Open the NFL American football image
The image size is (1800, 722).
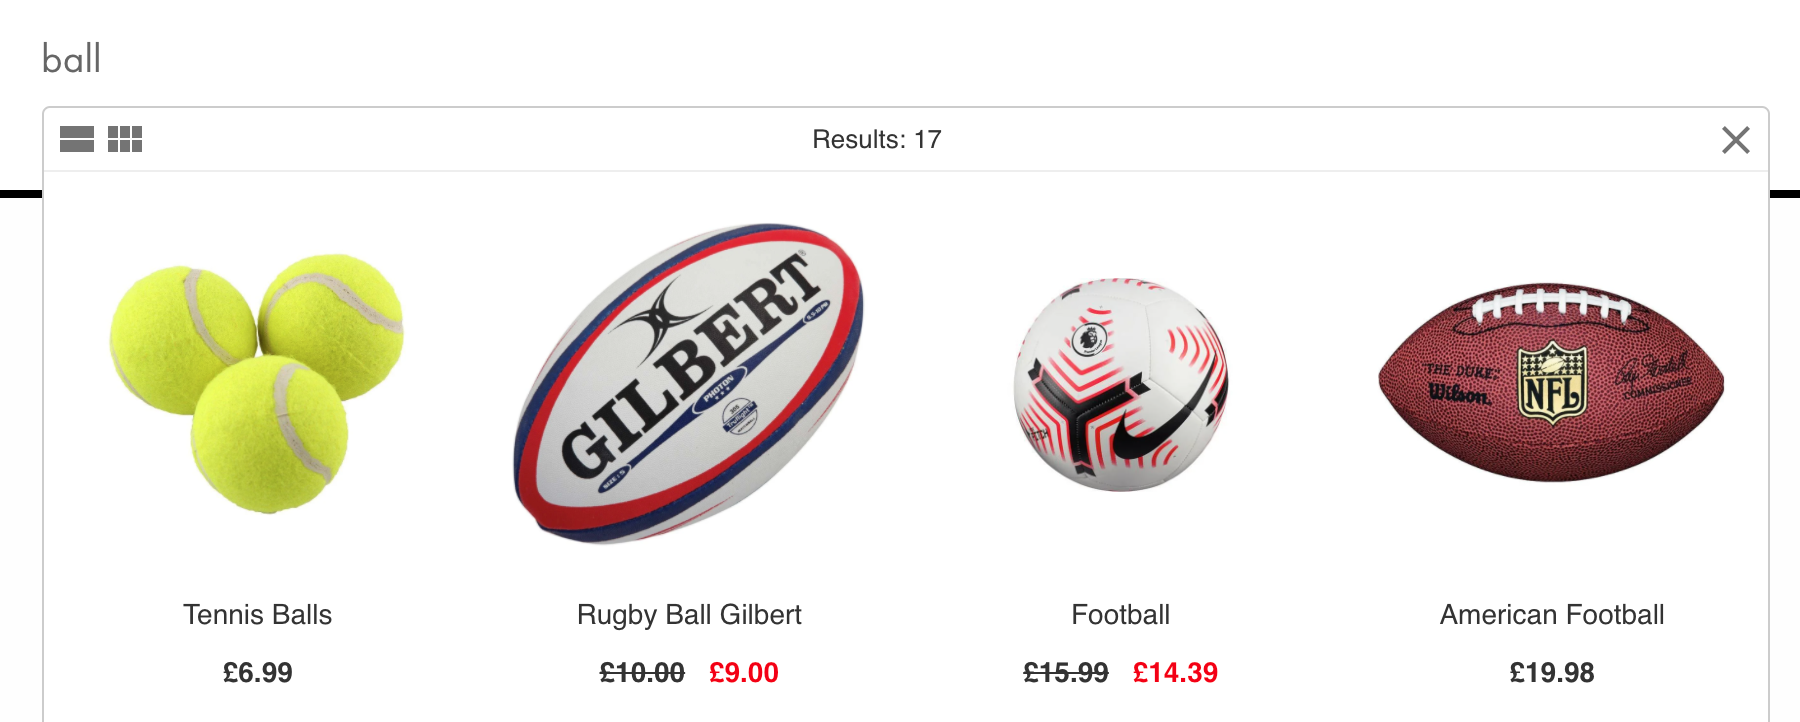click(1552, 382)
